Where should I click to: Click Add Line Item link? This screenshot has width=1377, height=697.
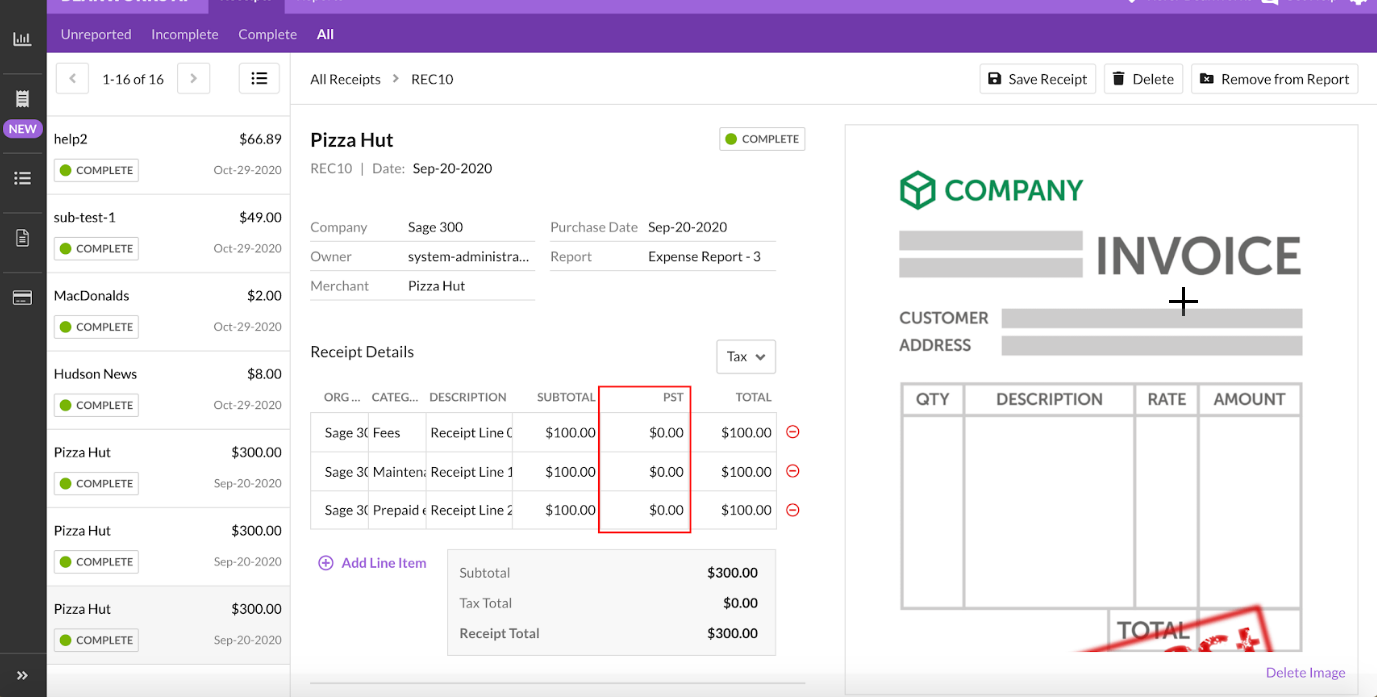point(372,563)
